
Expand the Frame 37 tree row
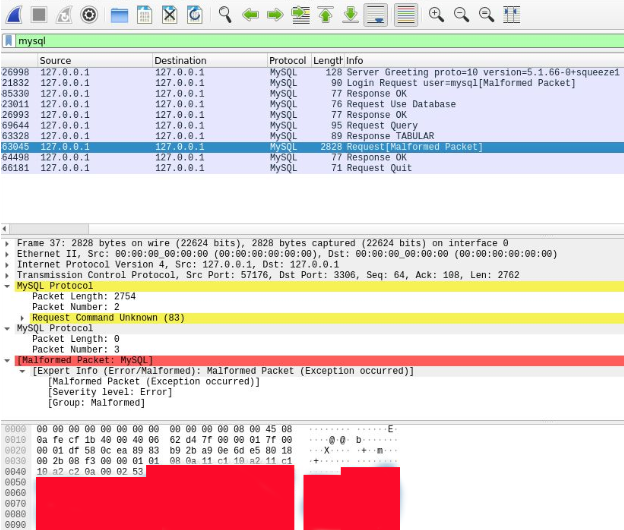pos(8,243)
